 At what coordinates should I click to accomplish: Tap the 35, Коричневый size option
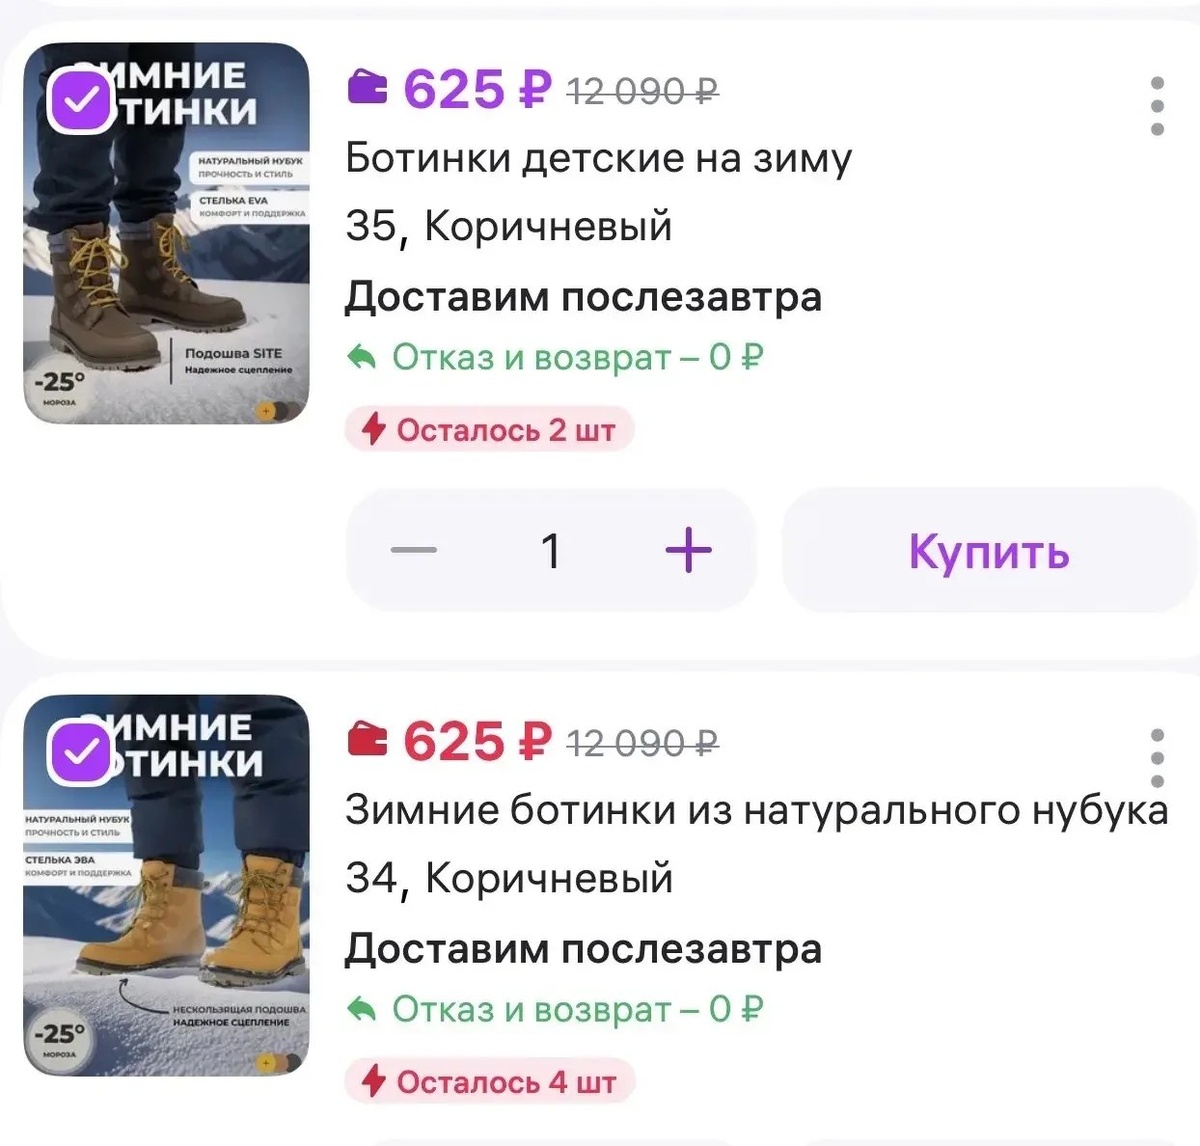tap(509, 226)
